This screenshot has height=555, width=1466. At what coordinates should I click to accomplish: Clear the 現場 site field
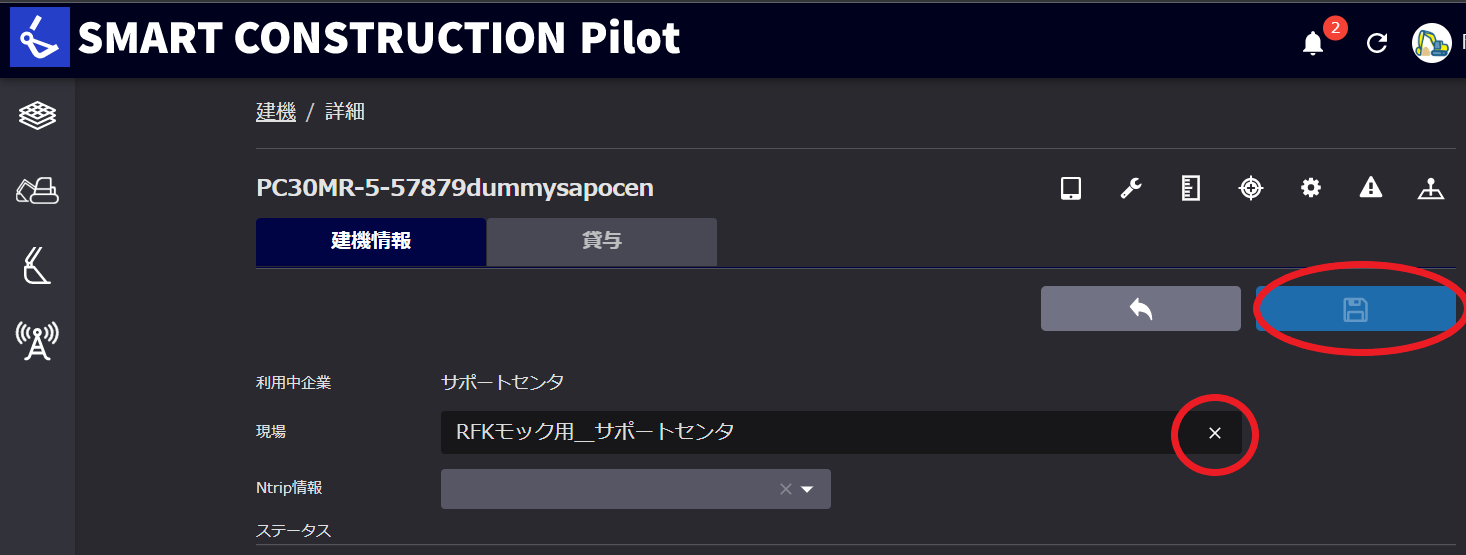click(1215, 433)
